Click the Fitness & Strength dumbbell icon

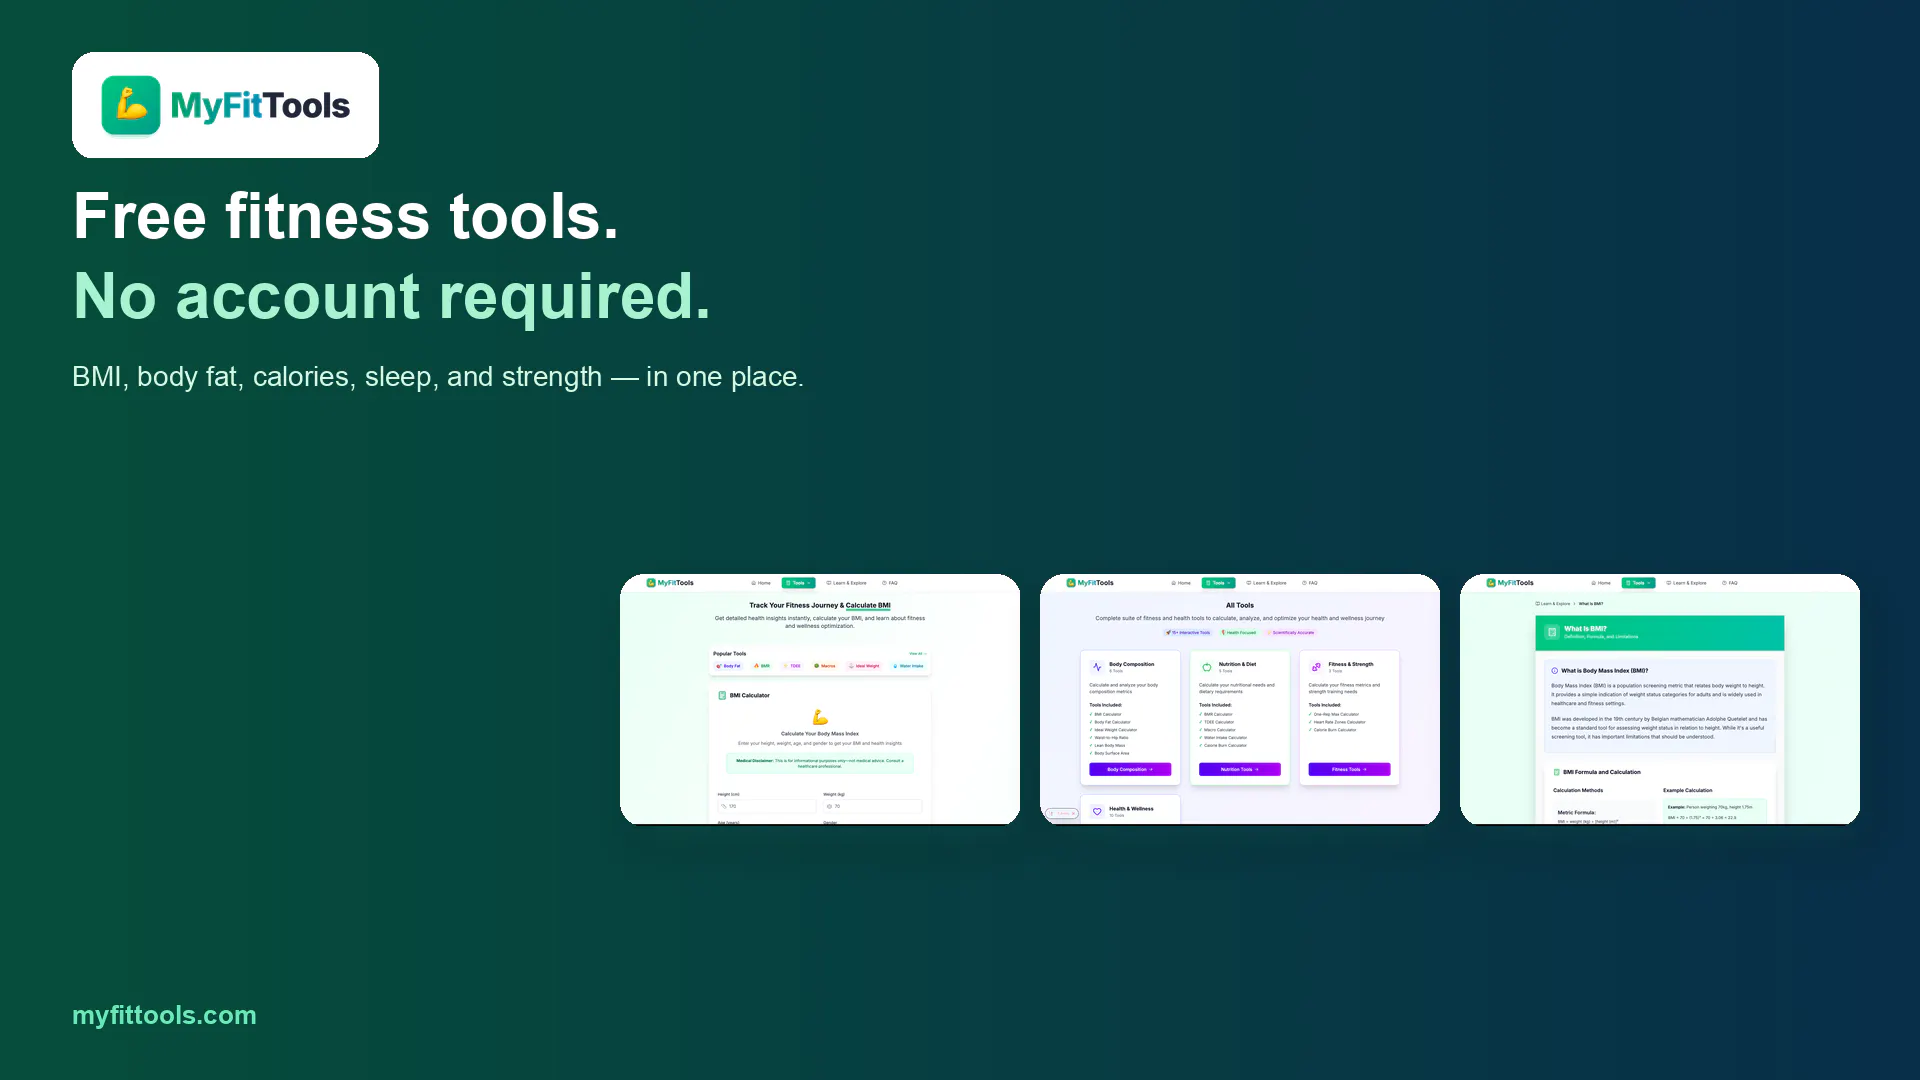[1316, 667]
